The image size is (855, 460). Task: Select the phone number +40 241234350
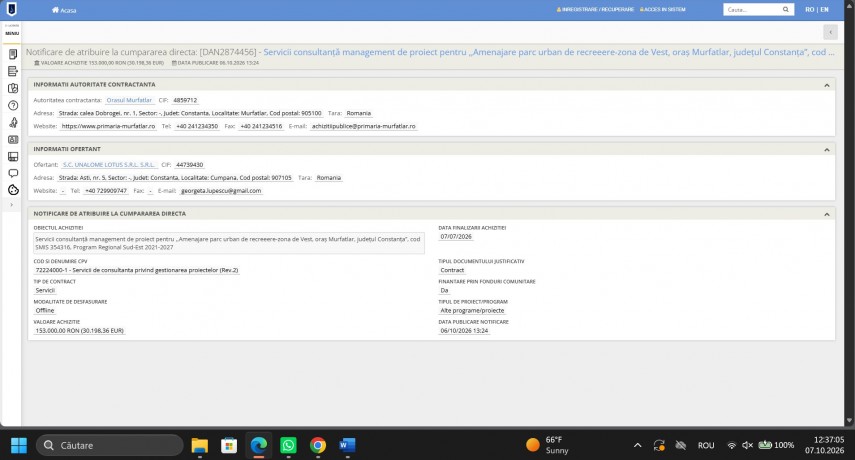(x=197, y=126)
